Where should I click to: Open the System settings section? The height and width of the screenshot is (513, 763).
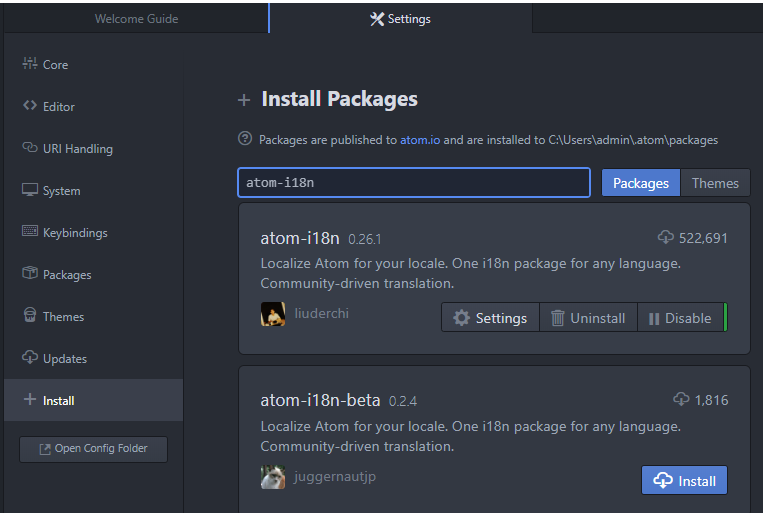coord(93,190)
